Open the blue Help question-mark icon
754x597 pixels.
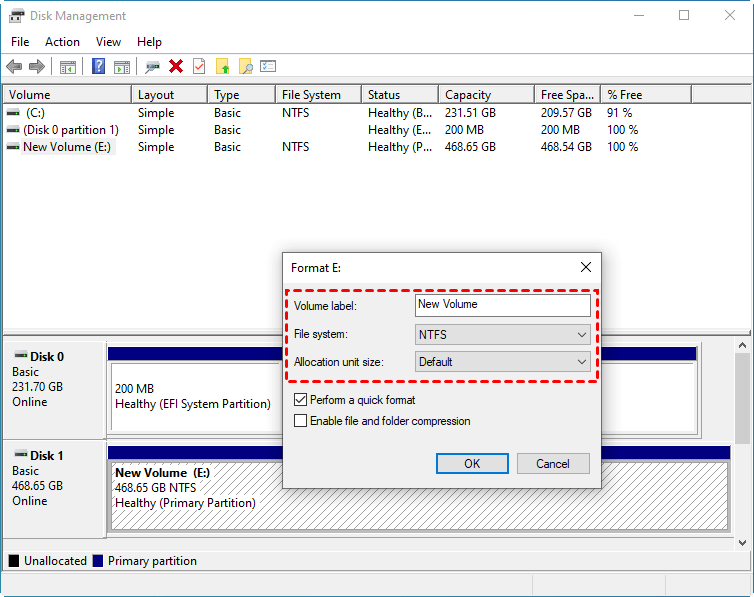click(99, 66)
